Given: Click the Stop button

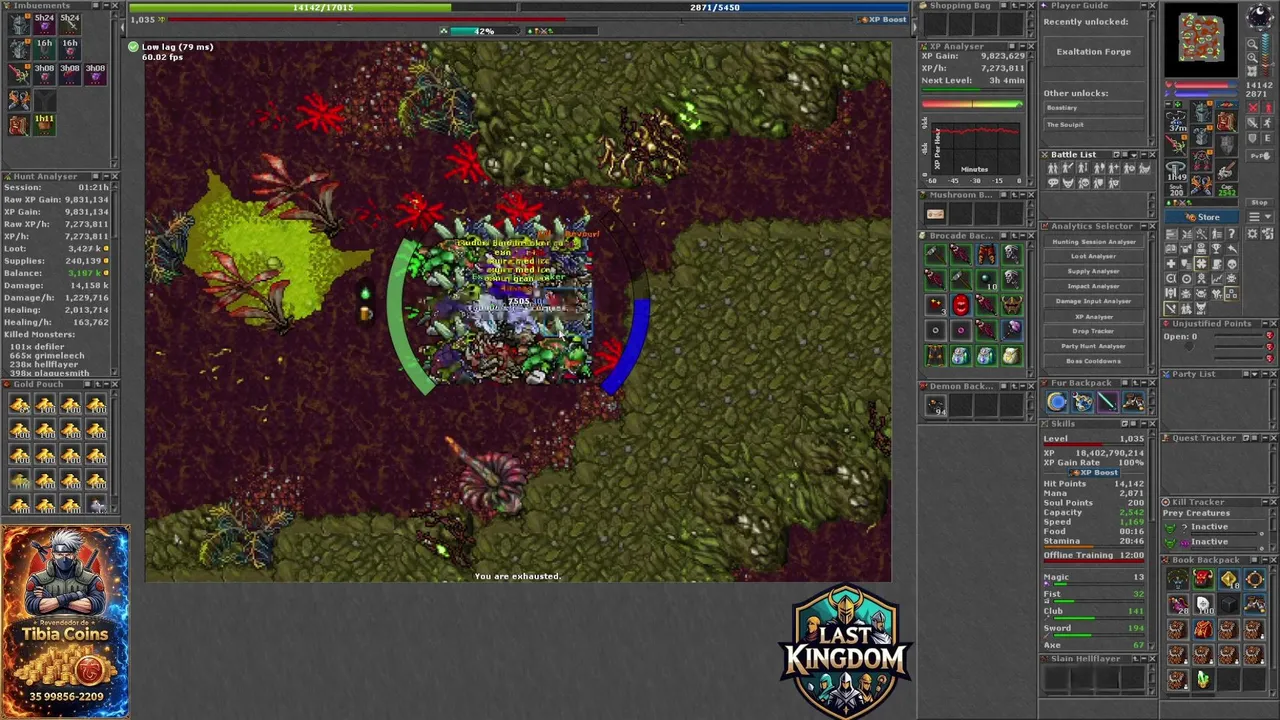Looking at the screenshot, I should pos(1259,202).
